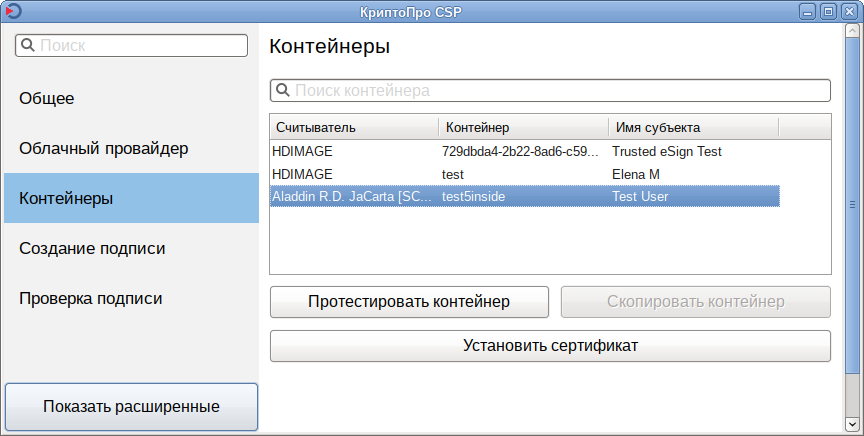Open the Облачный провайдер section
Viewport: 864px width, 436px height.
(131, 148)
